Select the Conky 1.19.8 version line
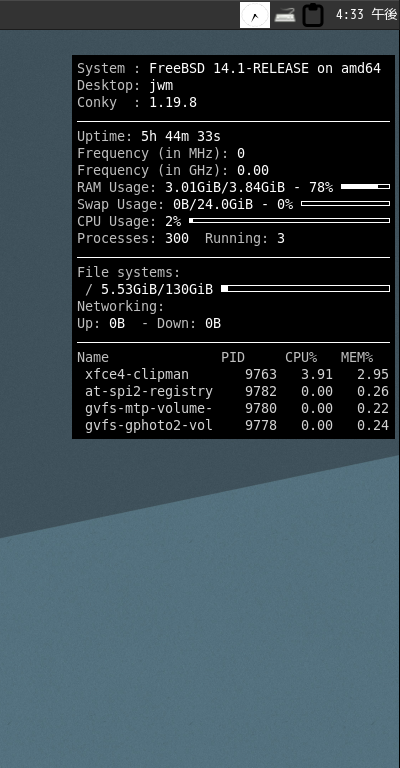Screen dimensions: 400x768 coord(137,102)
